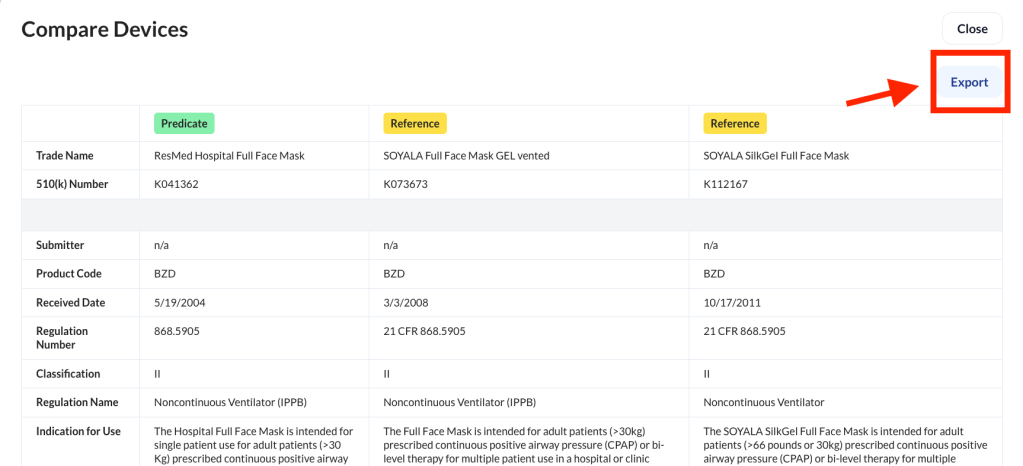The width and height of the screenshot is (1023, 466).
Task: Click received date 5/19/2004
Action: click(x=180, y=302)
